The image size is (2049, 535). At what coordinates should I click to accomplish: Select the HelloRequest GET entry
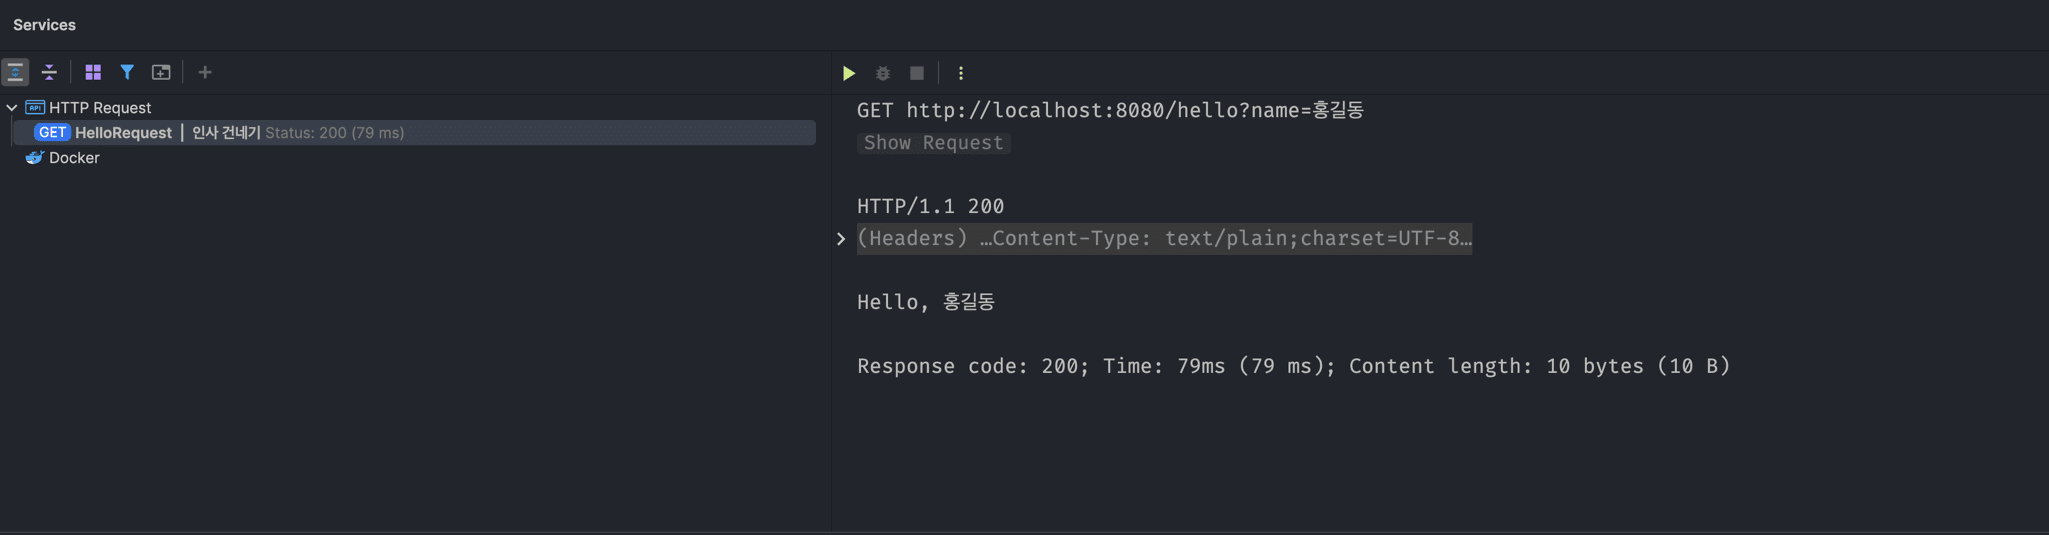point(123,133)
